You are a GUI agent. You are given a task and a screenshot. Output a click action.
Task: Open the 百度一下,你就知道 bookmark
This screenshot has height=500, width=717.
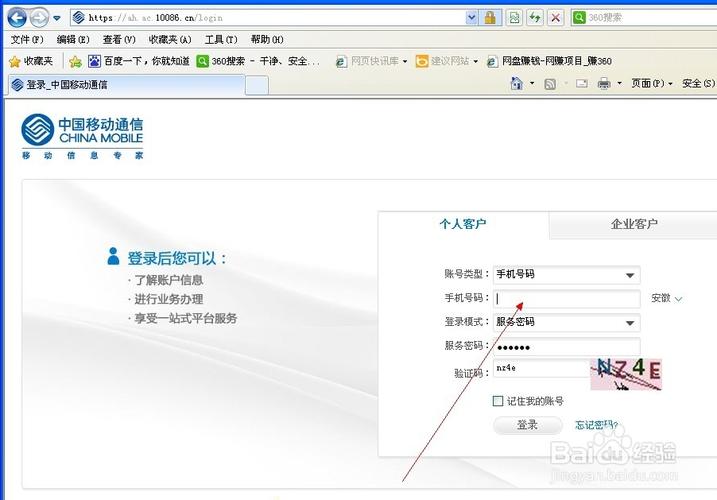139,61
